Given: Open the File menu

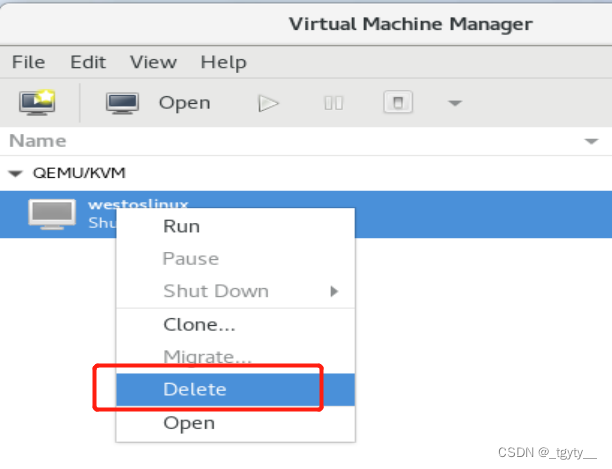Looking at the screenshot, I should click(28, 62).
